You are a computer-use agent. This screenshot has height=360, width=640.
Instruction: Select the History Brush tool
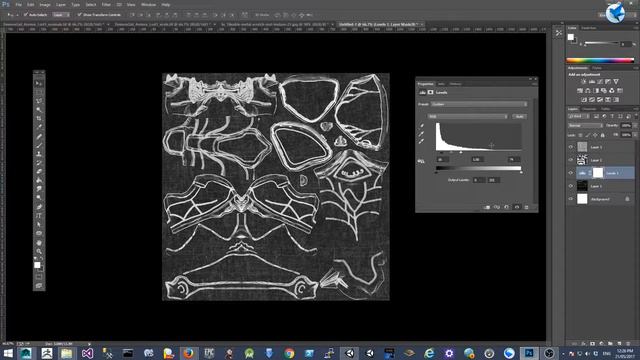pyautogui.click(x=39, y=163)
